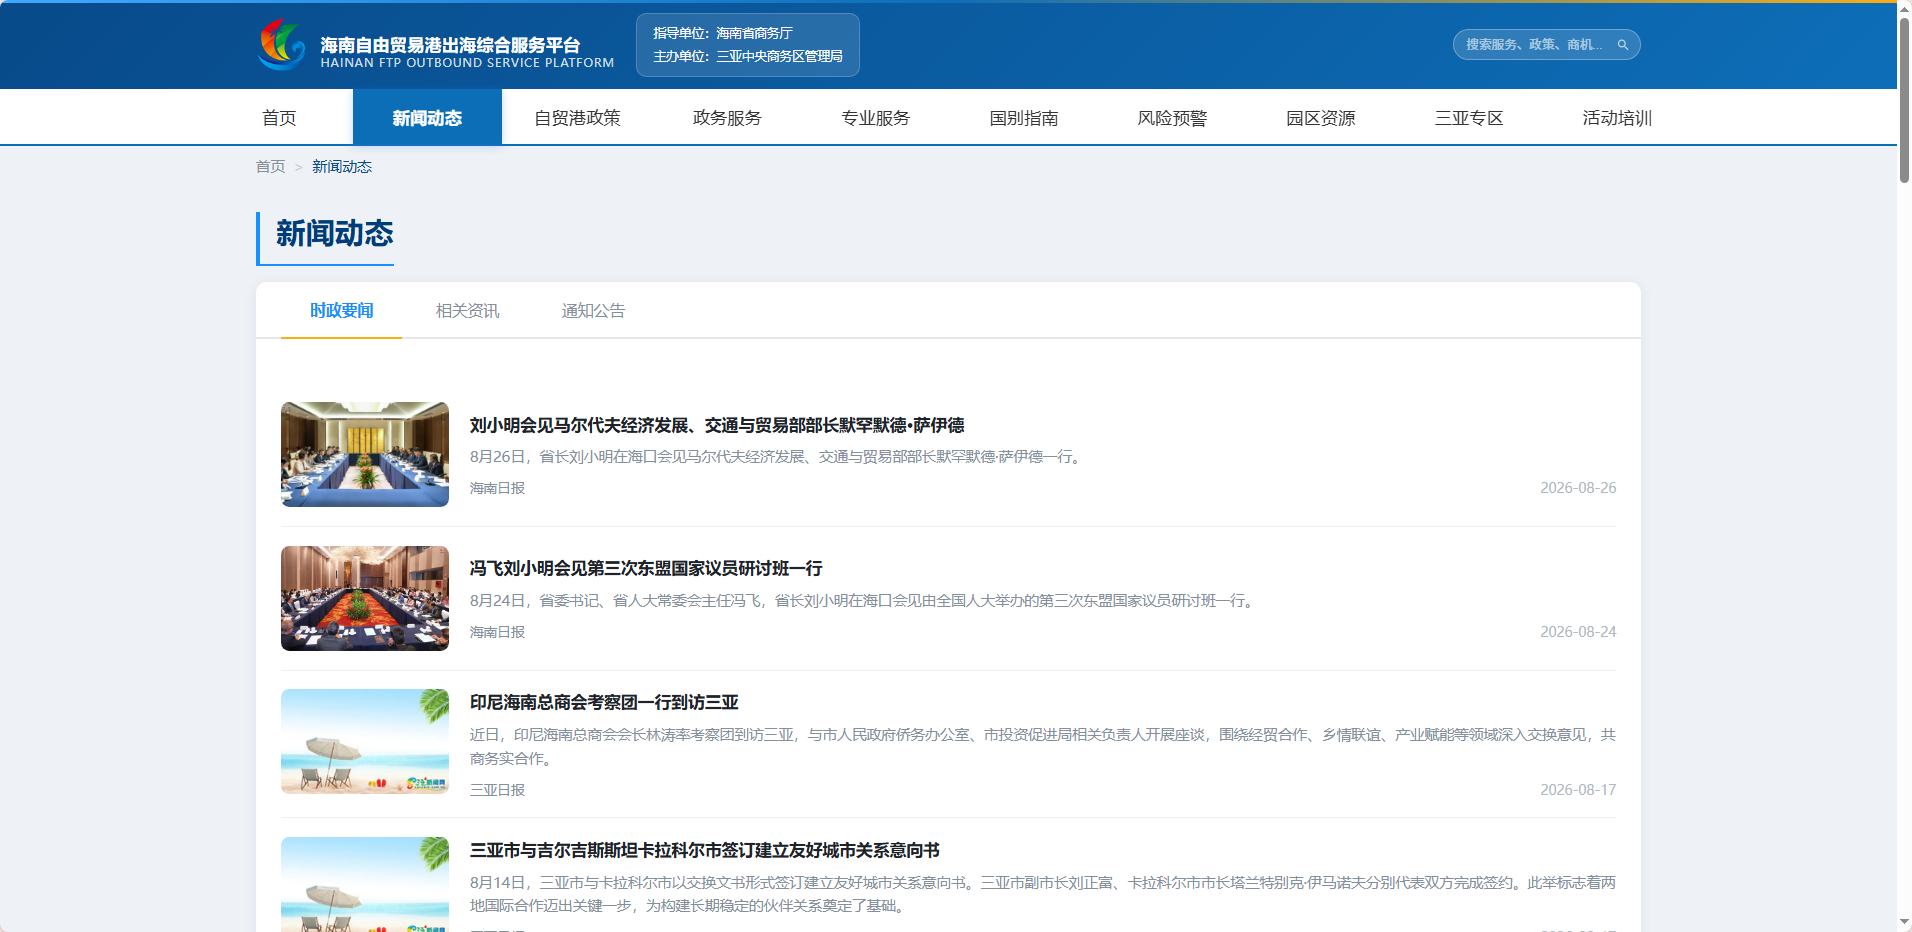Open the 冯飞刘小明会见东盟议员研讨班 headline
Image resolution: width=1912 pixels, height=932 pixels.
646,568
